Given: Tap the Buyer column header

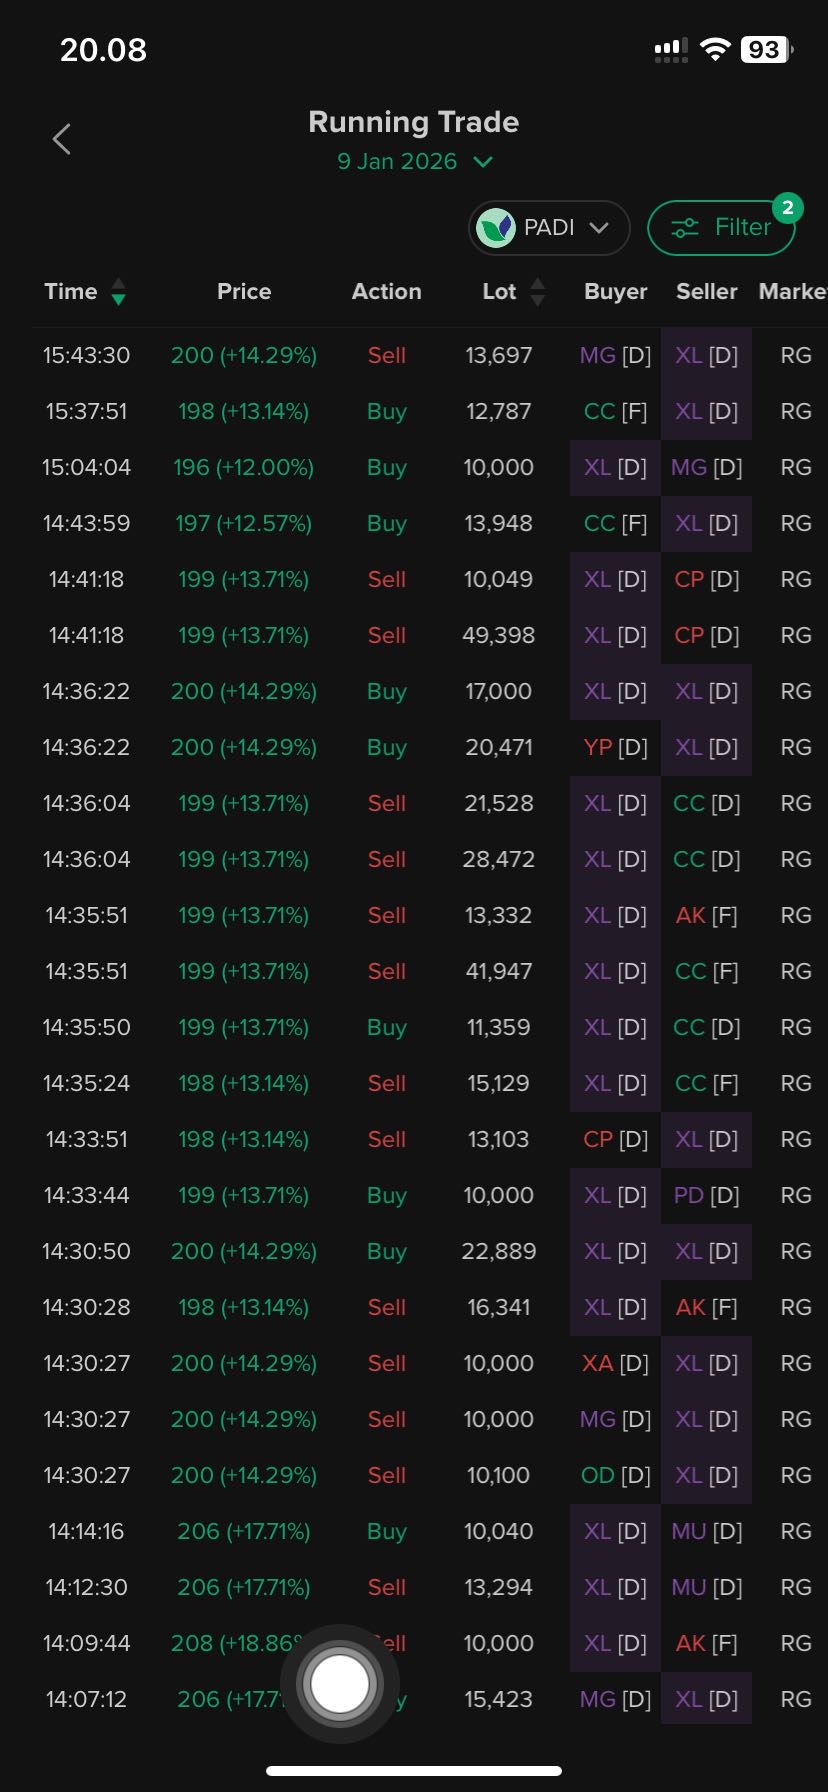Looking at the screenshot, I should (x=615, y=292).
